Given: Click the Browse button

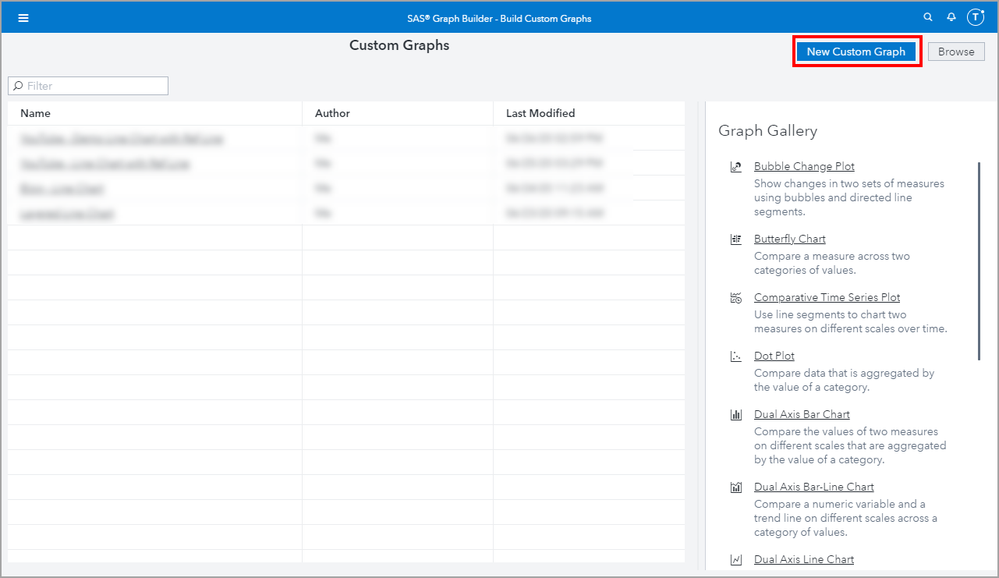Looking at the screenshot, I should [955, 52].
